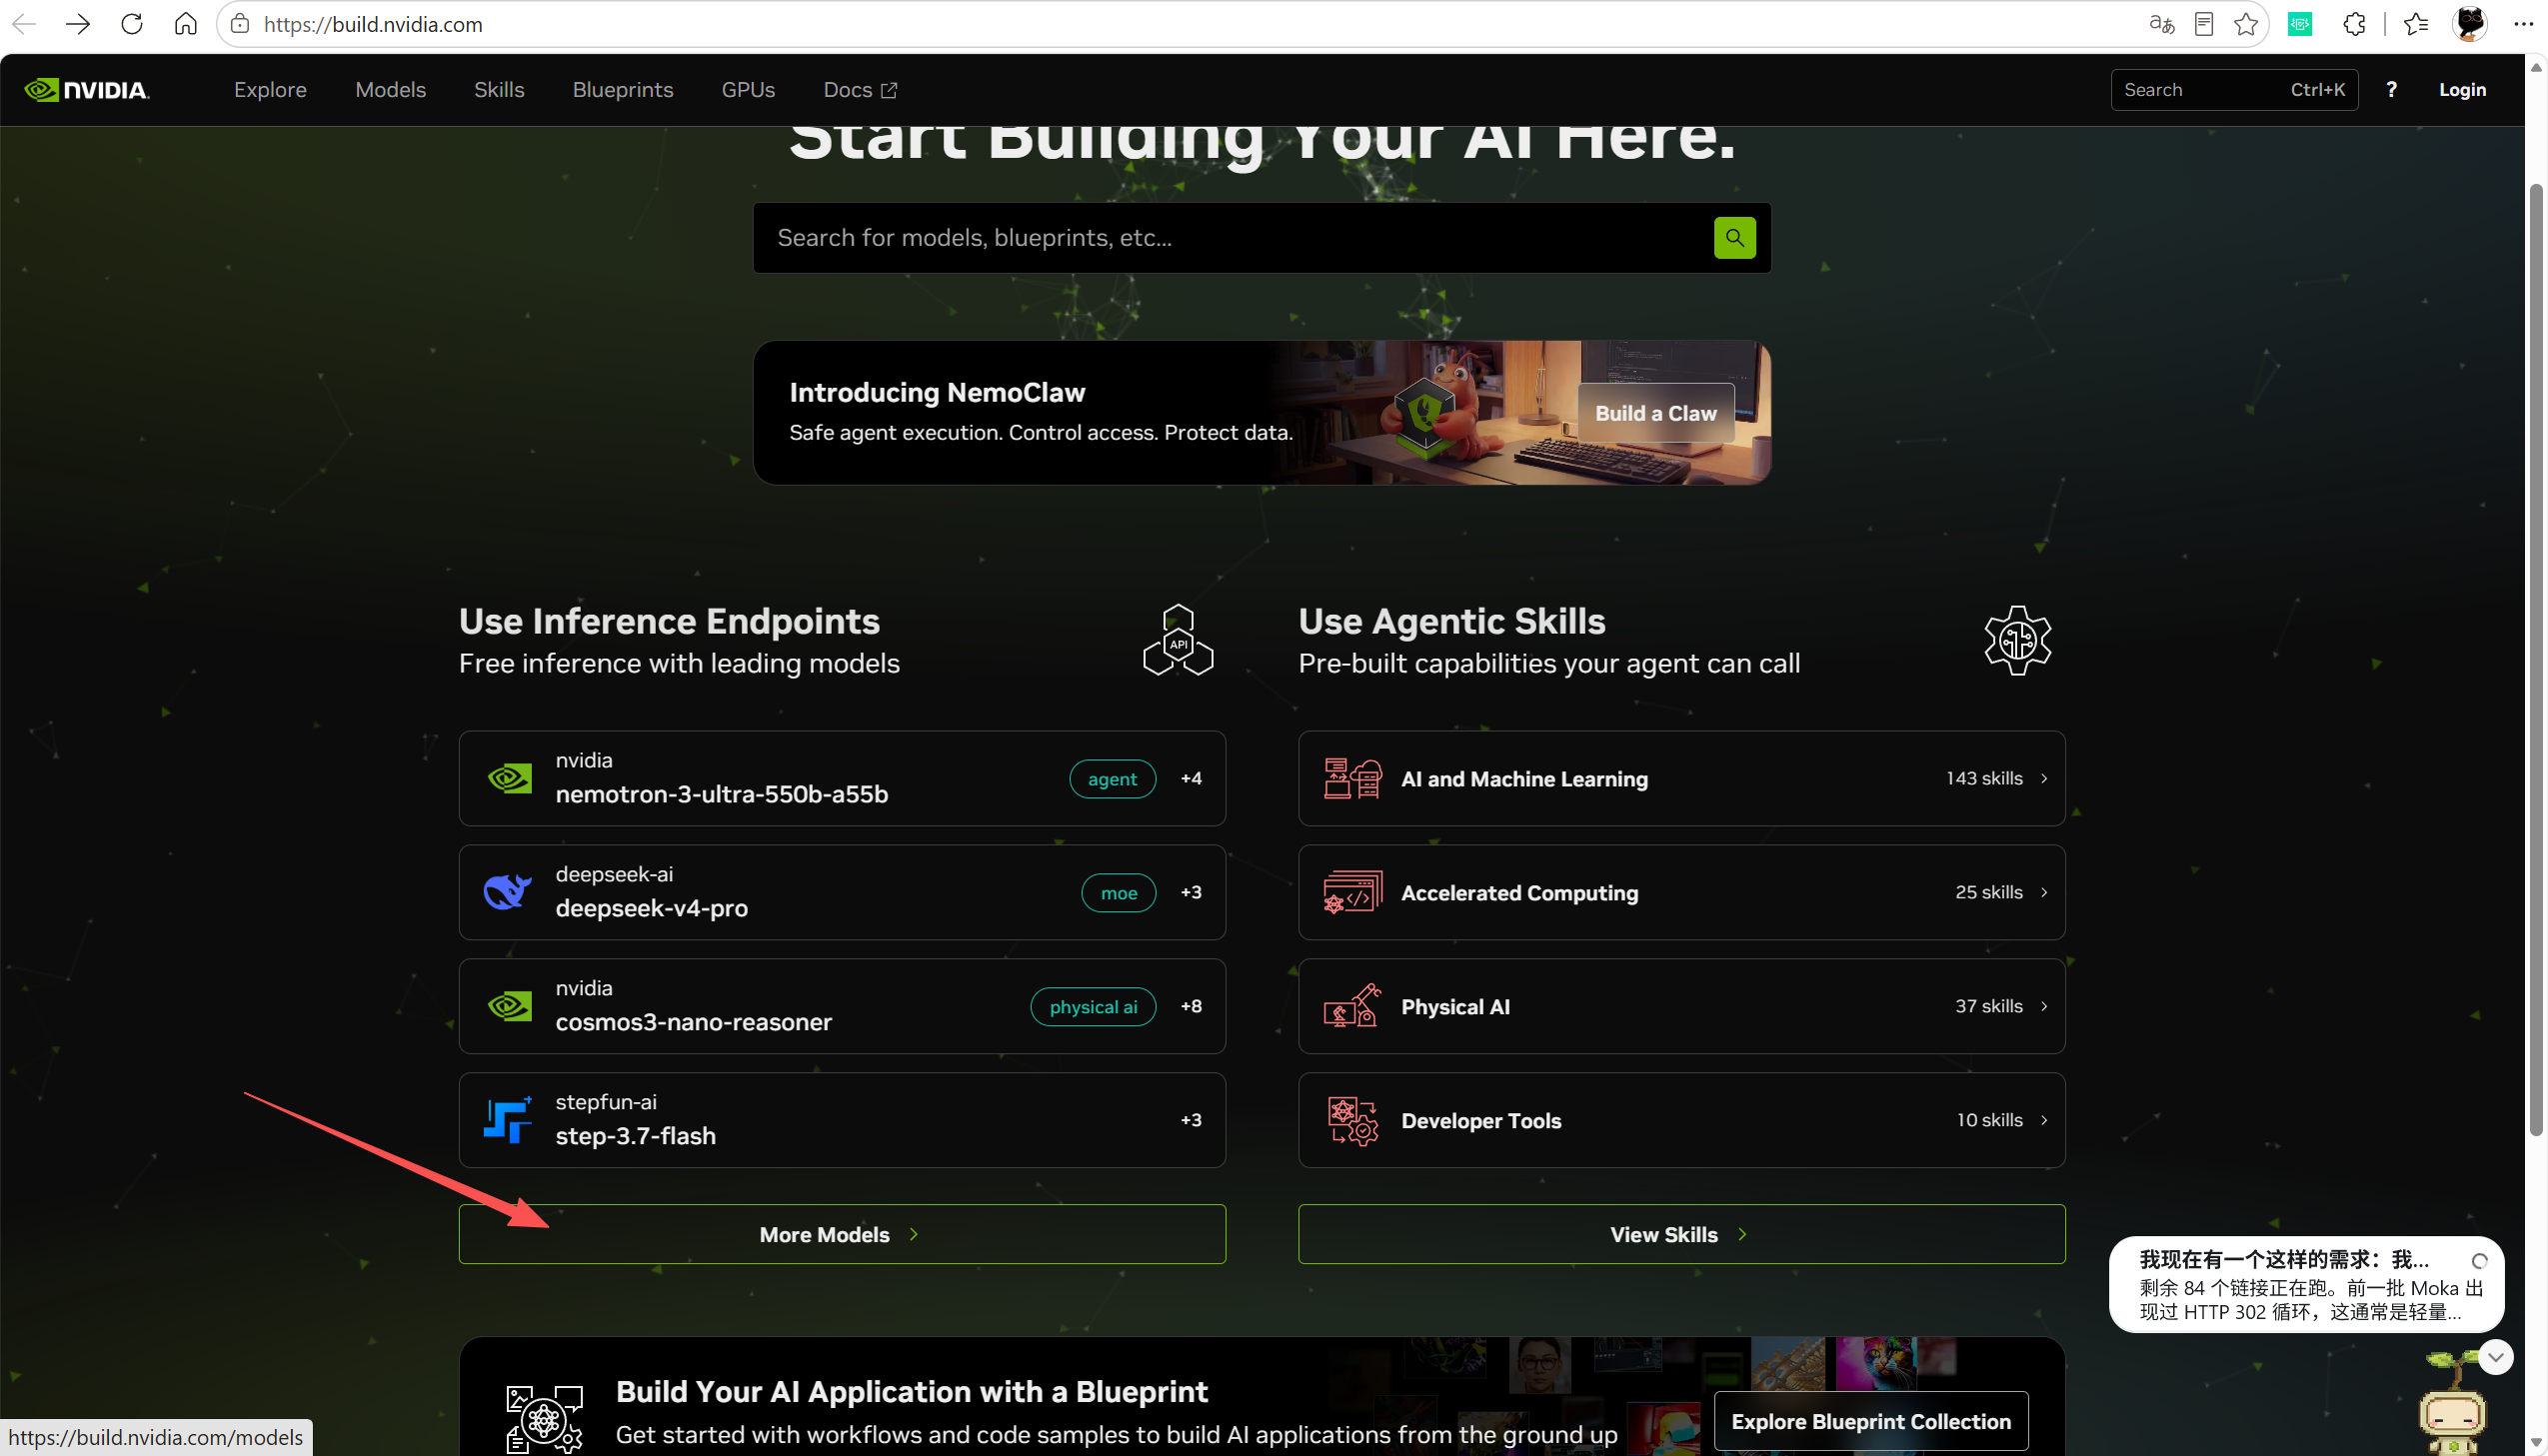Open the Explore menu item

pos(270,90)
